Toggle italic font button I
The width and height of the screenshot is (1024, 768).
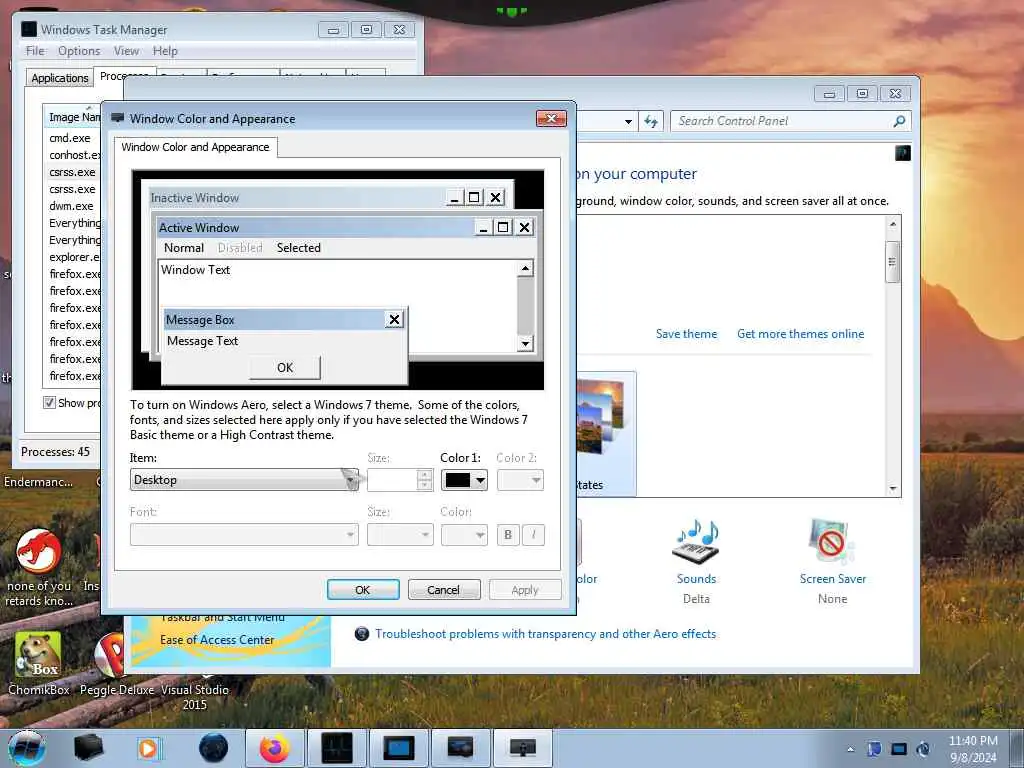(x=534, y=535)
